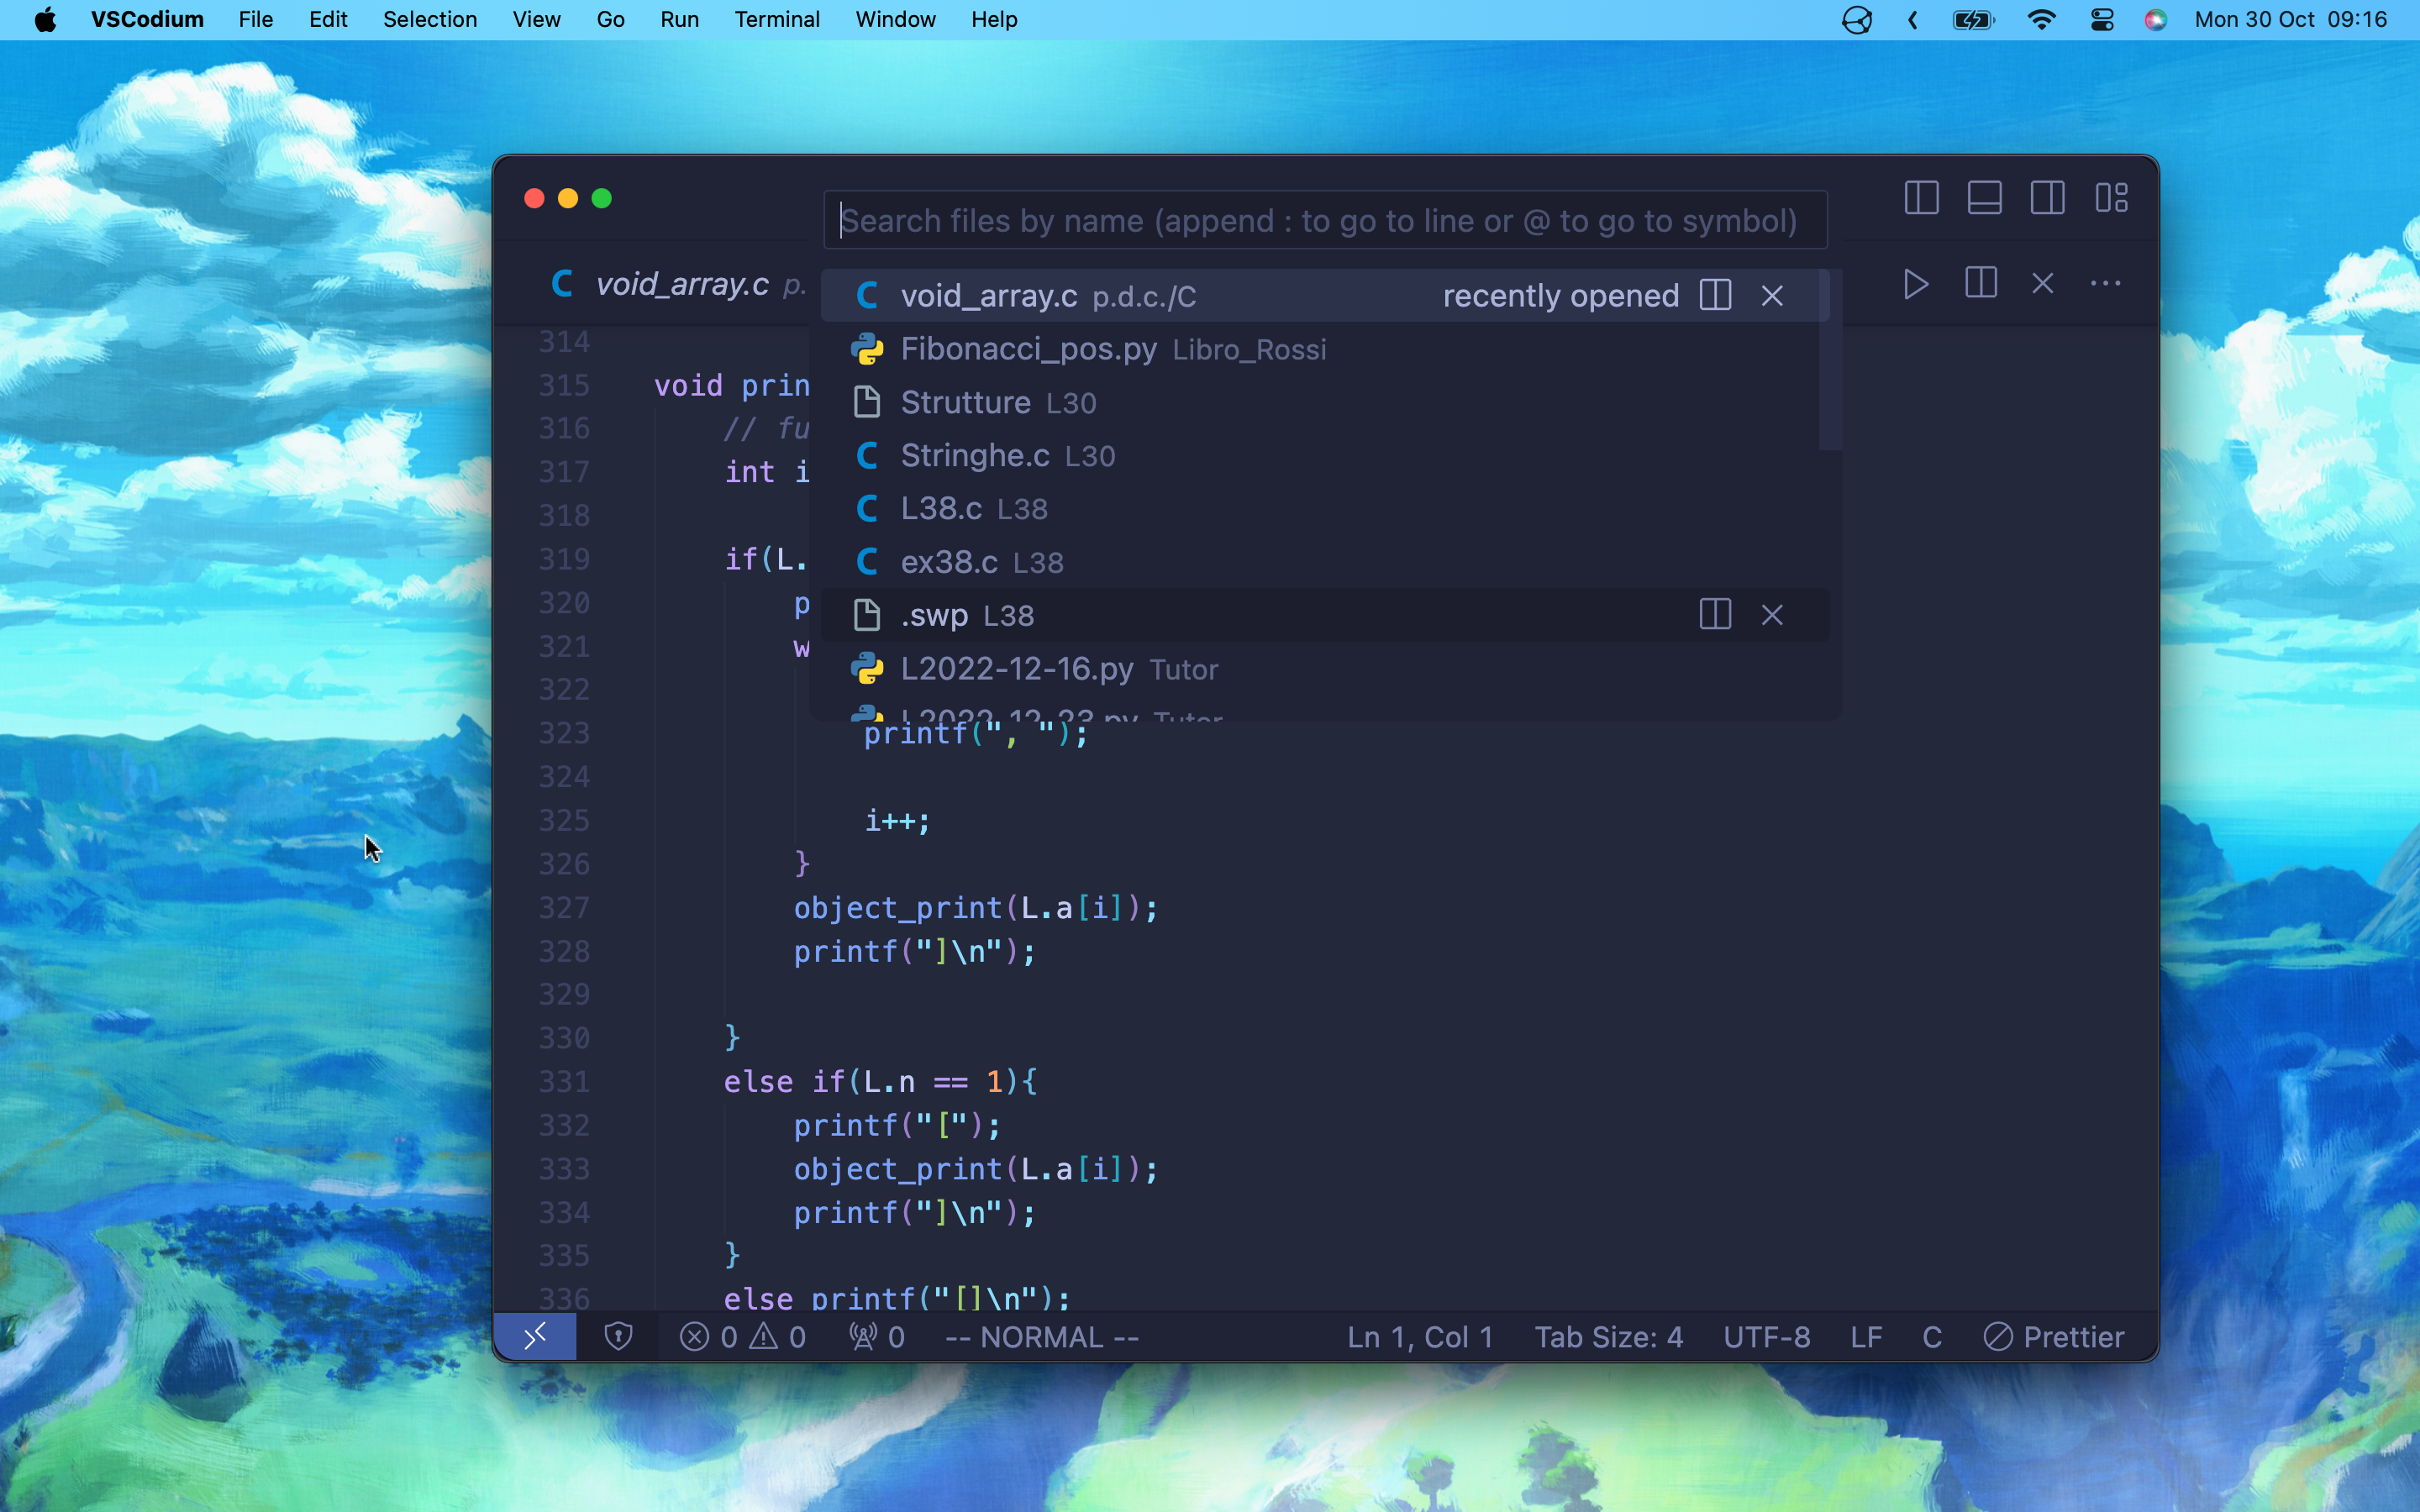This screenshot has height=1512, width=2420.
Task: Click the date and time in menu bar
Action: coord(2290,19)
